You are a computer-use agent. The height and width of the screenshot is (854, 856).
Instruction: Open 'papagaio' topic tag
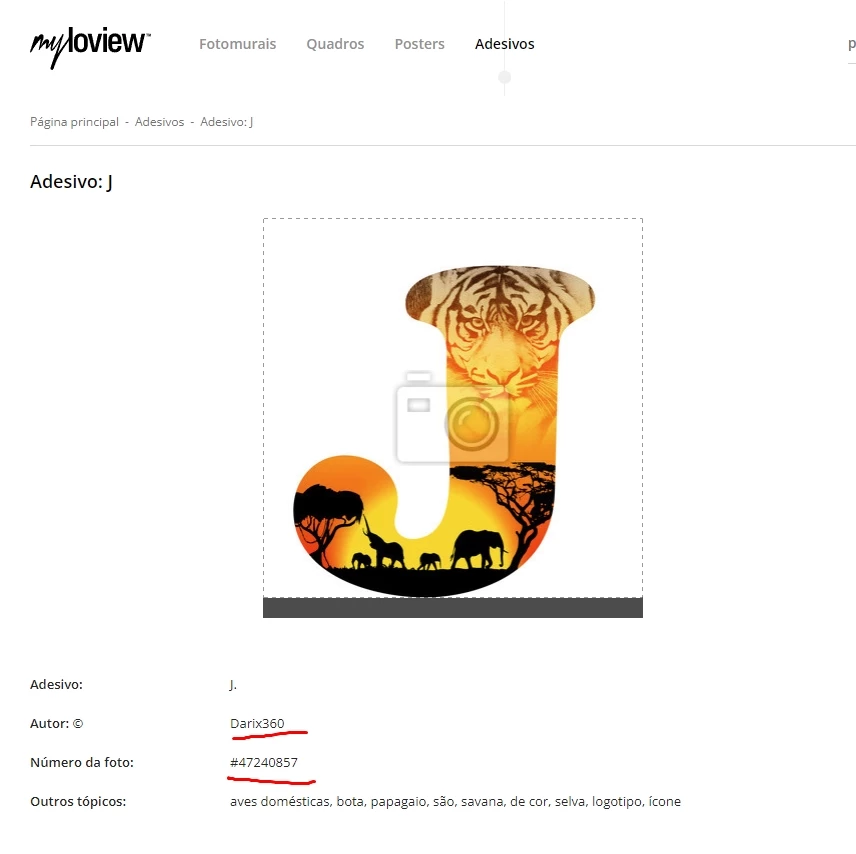pos(398,802)
